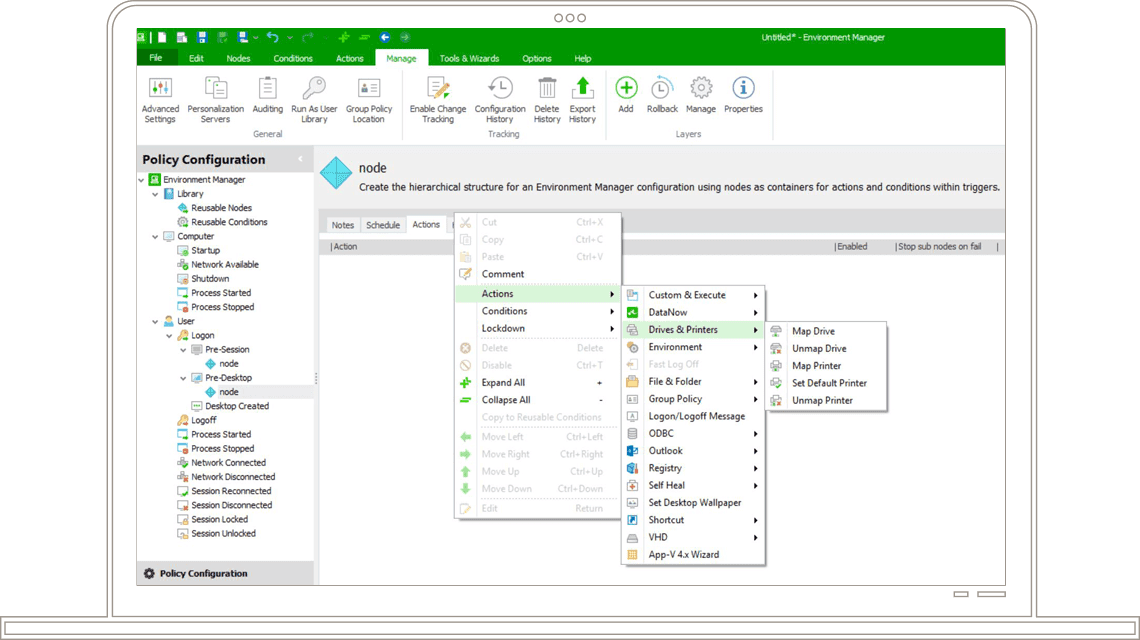Switch to the Schedule tab
The height and width of the screenshot is (640, 1140).
tap(383, 225)
